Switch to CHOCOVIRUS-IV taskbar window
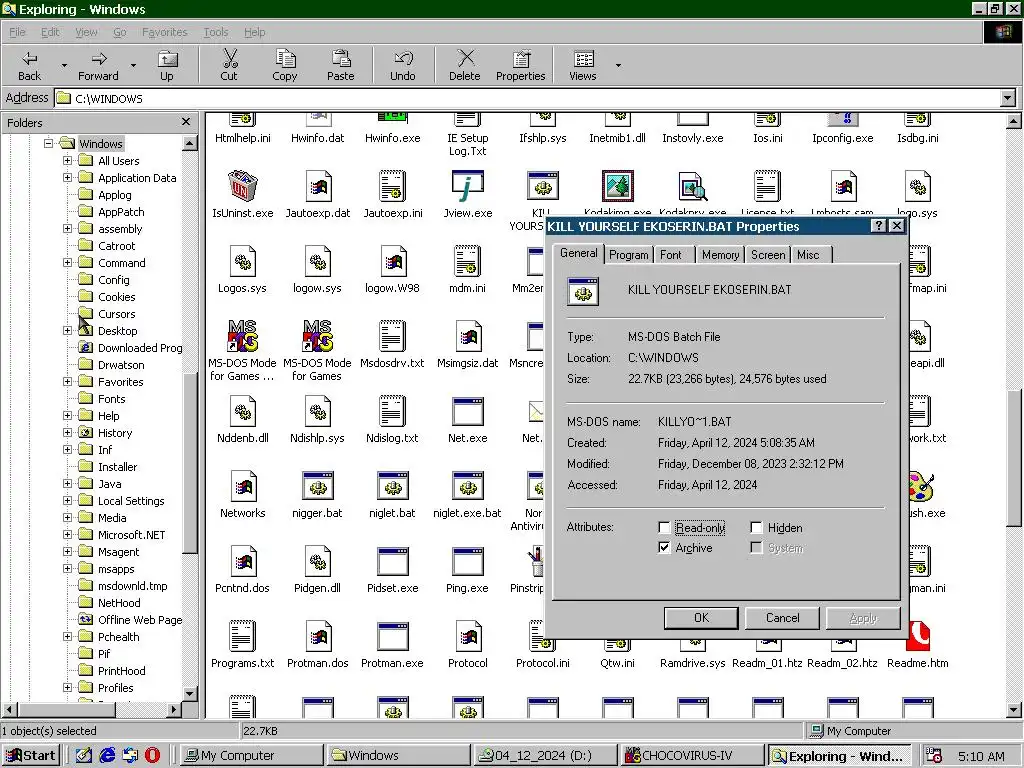The width and height of the screenshot is (1024, 768). (x=692, y=756)
